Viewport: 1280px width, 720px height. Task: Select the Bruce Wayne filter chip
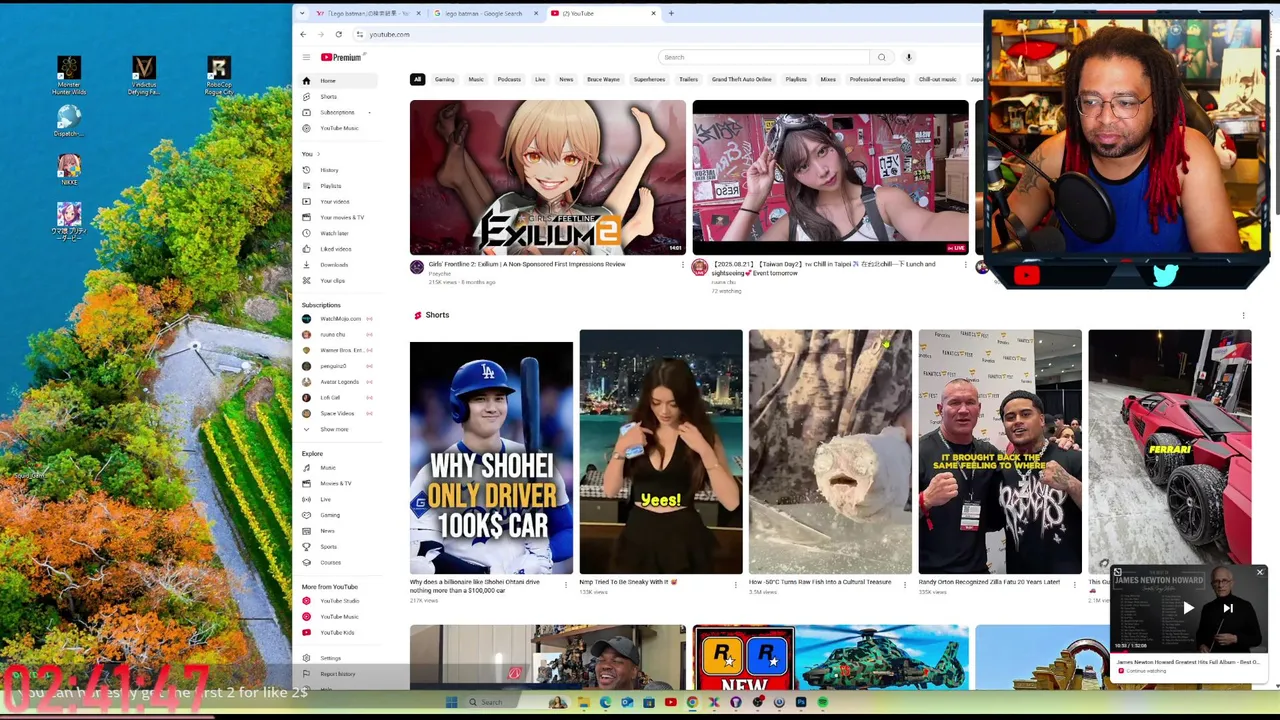[603, 79]
